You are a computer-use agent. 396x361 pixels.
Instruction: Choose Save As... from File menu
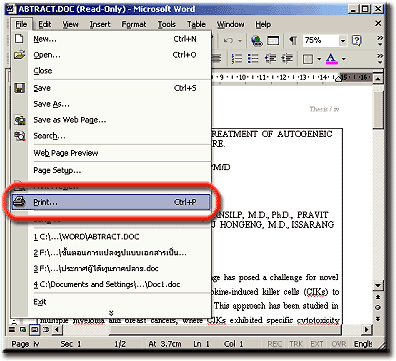tap(111, 104)
